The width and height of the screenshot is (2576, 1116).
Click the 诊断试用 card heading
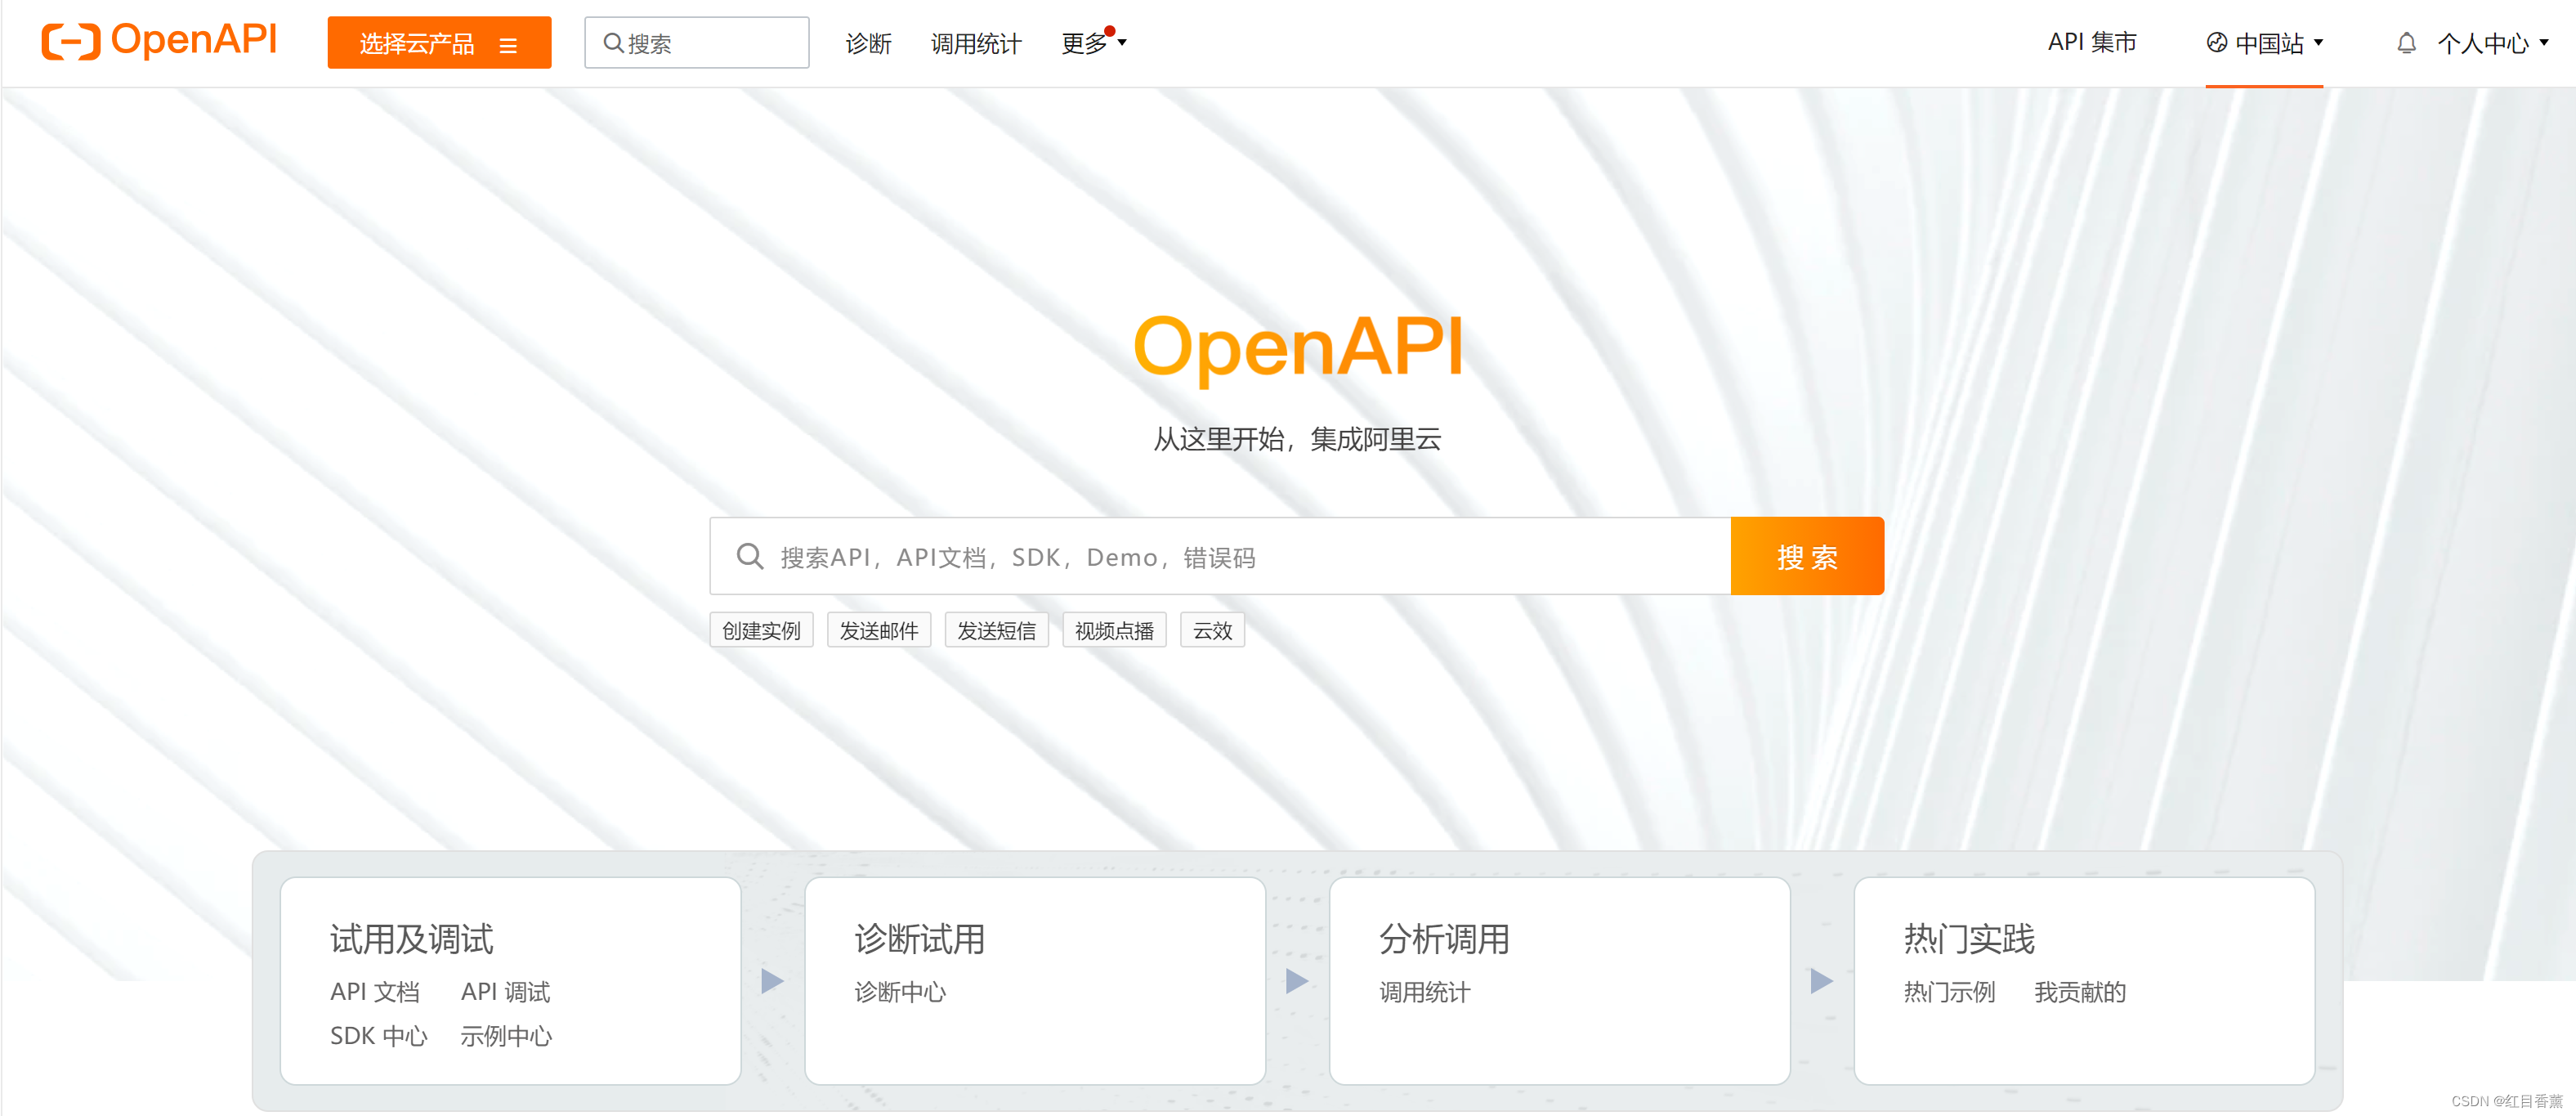pyautogui.click(x=920, y=939)
